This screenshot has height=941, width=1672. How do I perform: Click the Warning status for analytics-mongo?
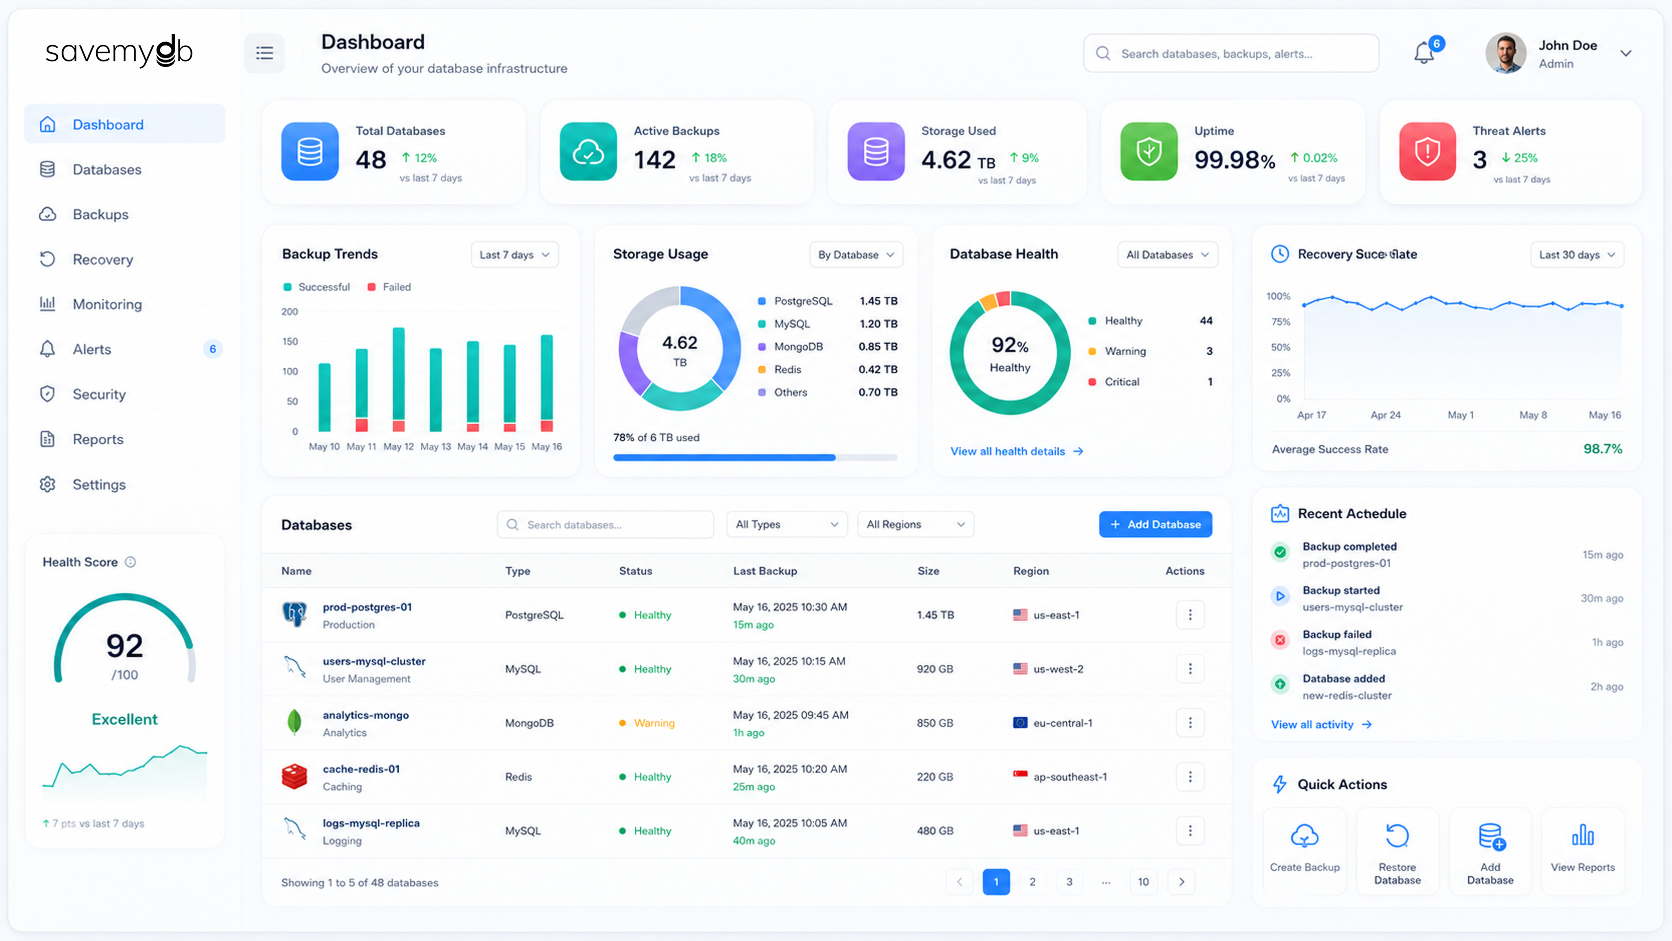(x=647, y=723)
